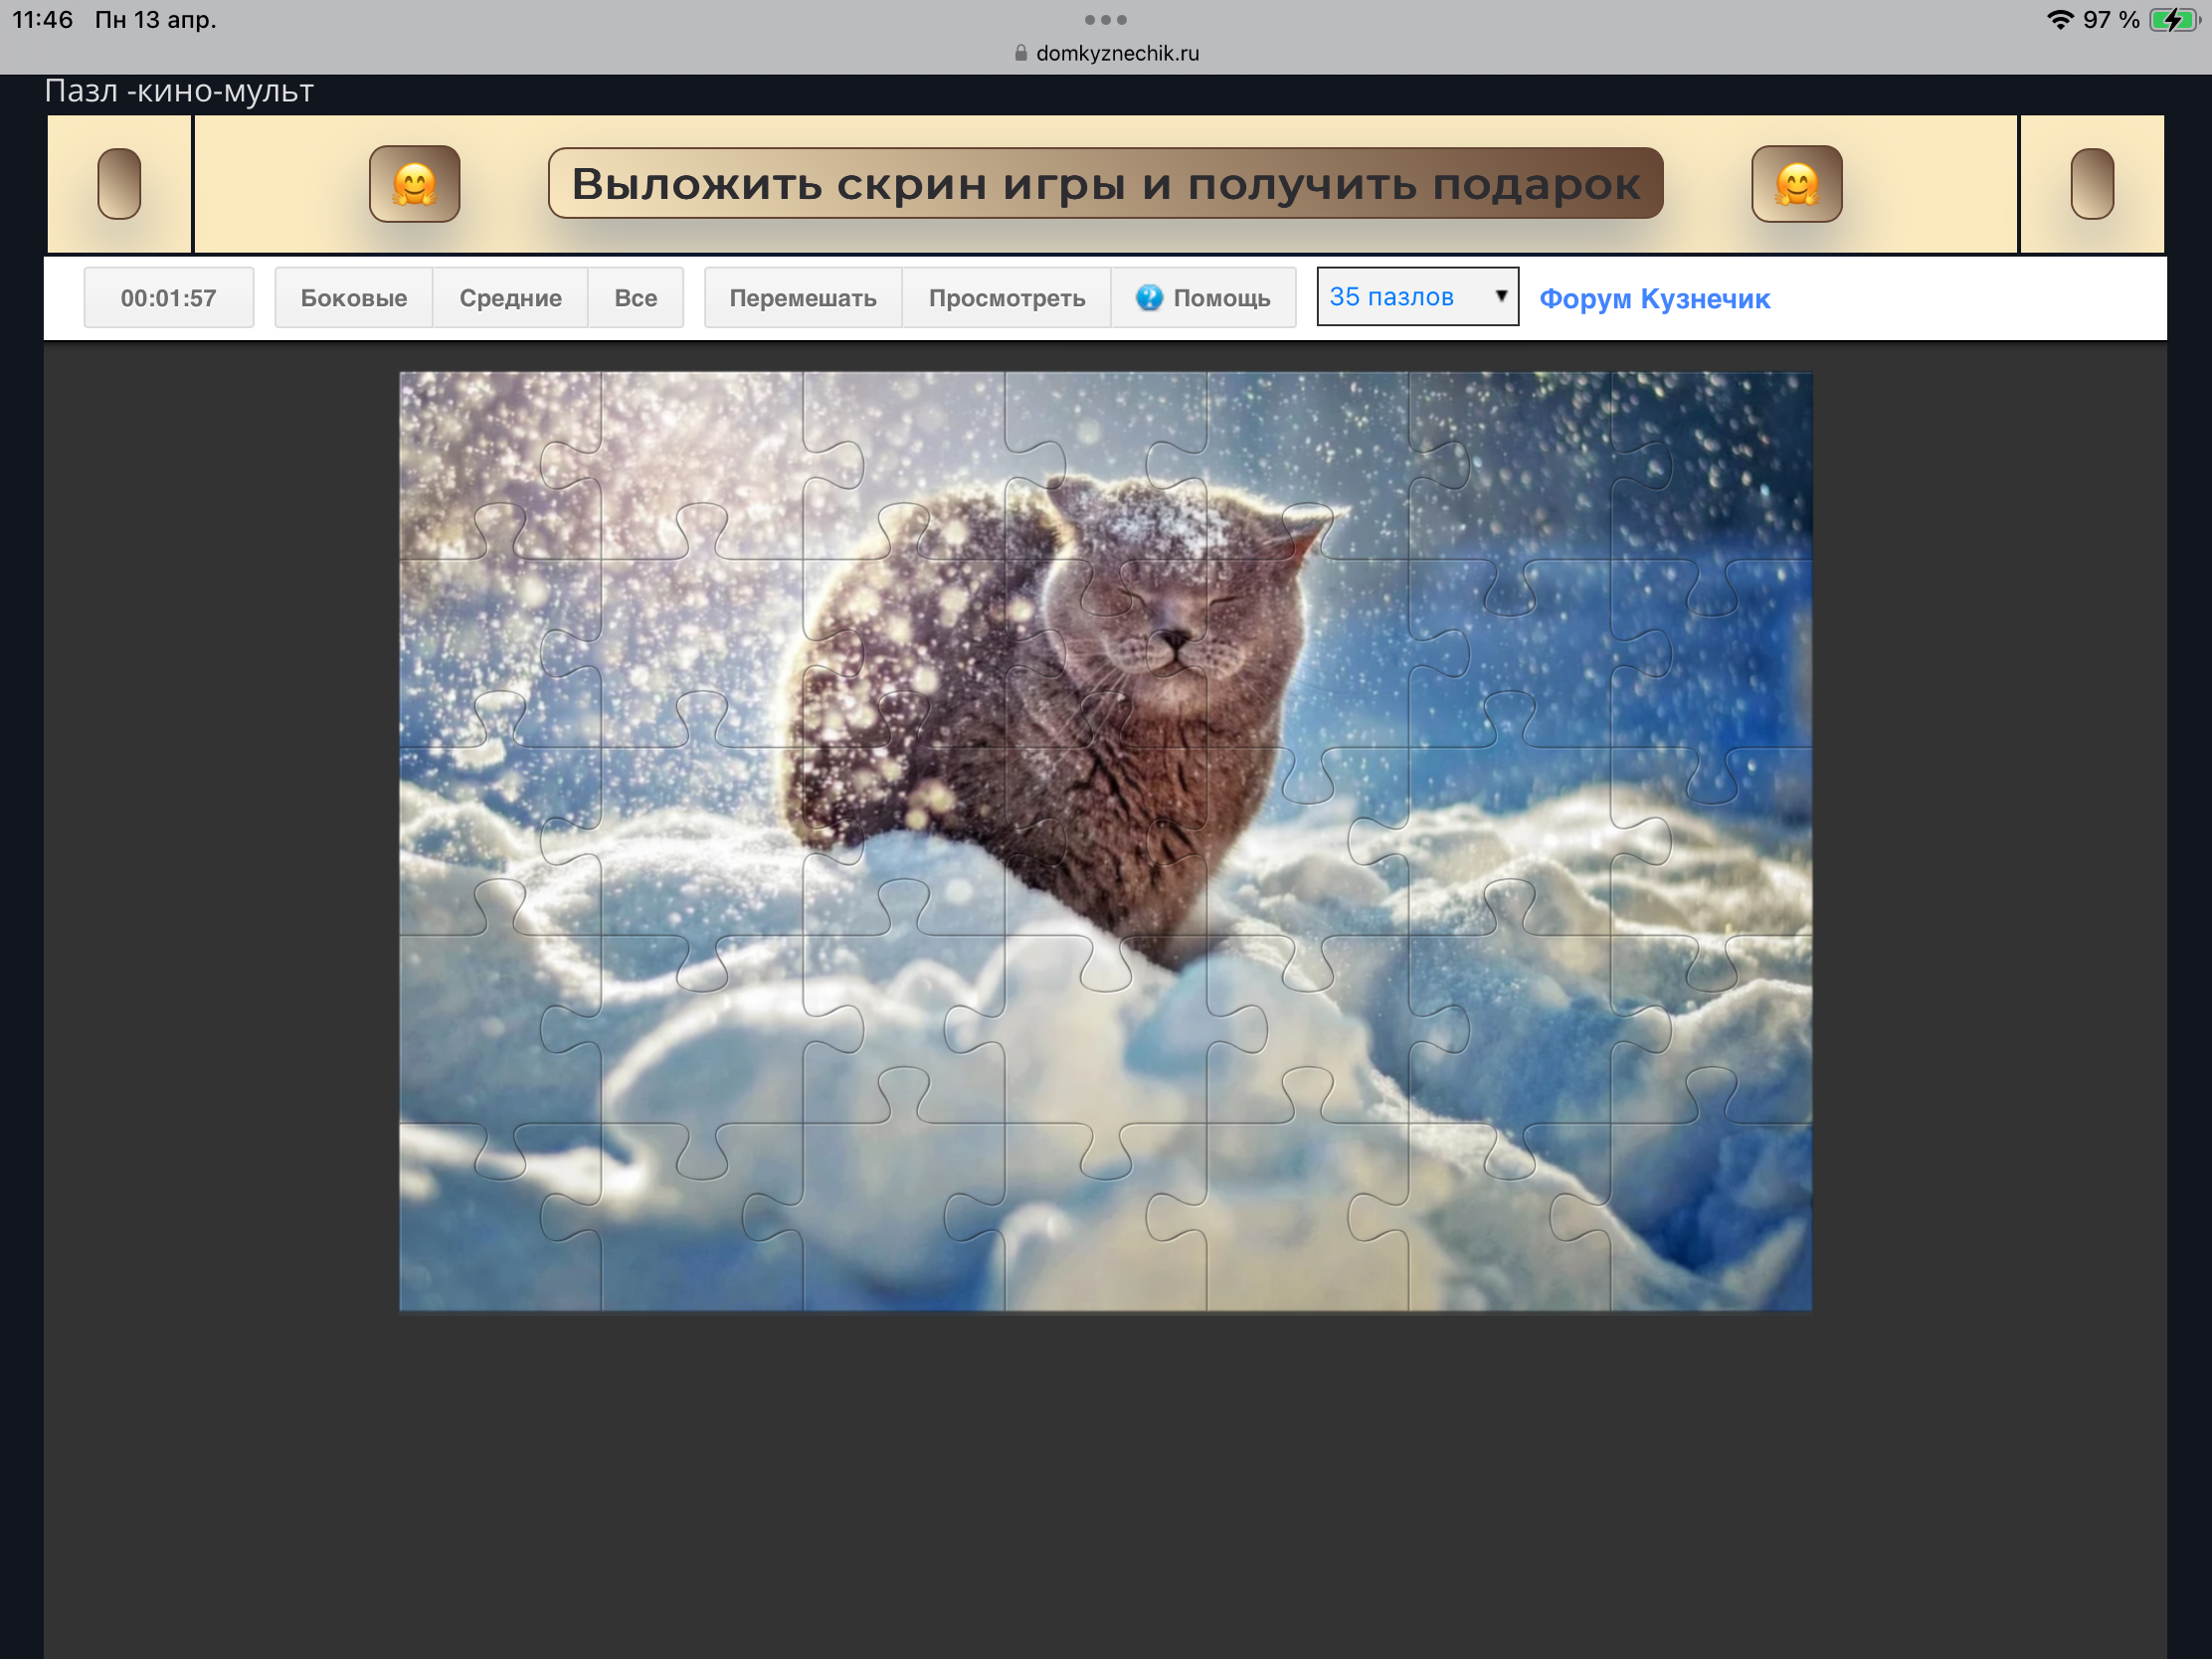This screenshot has width=2212, height=1659.
Task: Click the left hugging-face emoji icon
Action: pos(414,184)
